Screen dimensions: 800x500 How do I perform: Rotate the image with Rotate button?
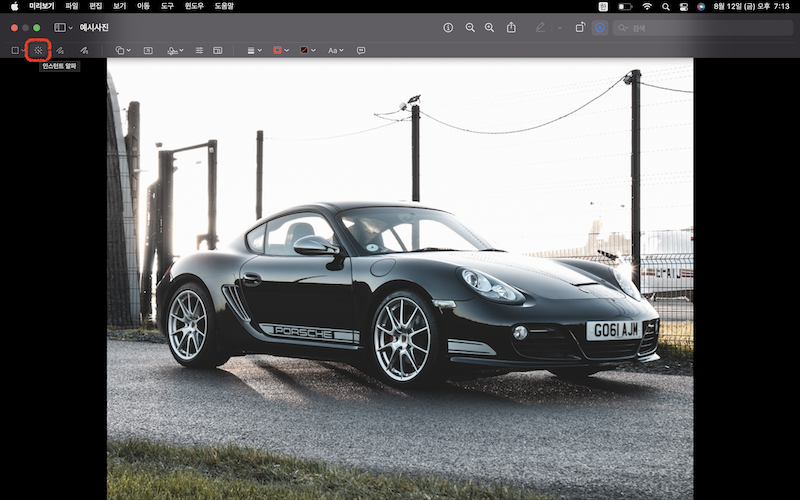click(x=580, y=28)
